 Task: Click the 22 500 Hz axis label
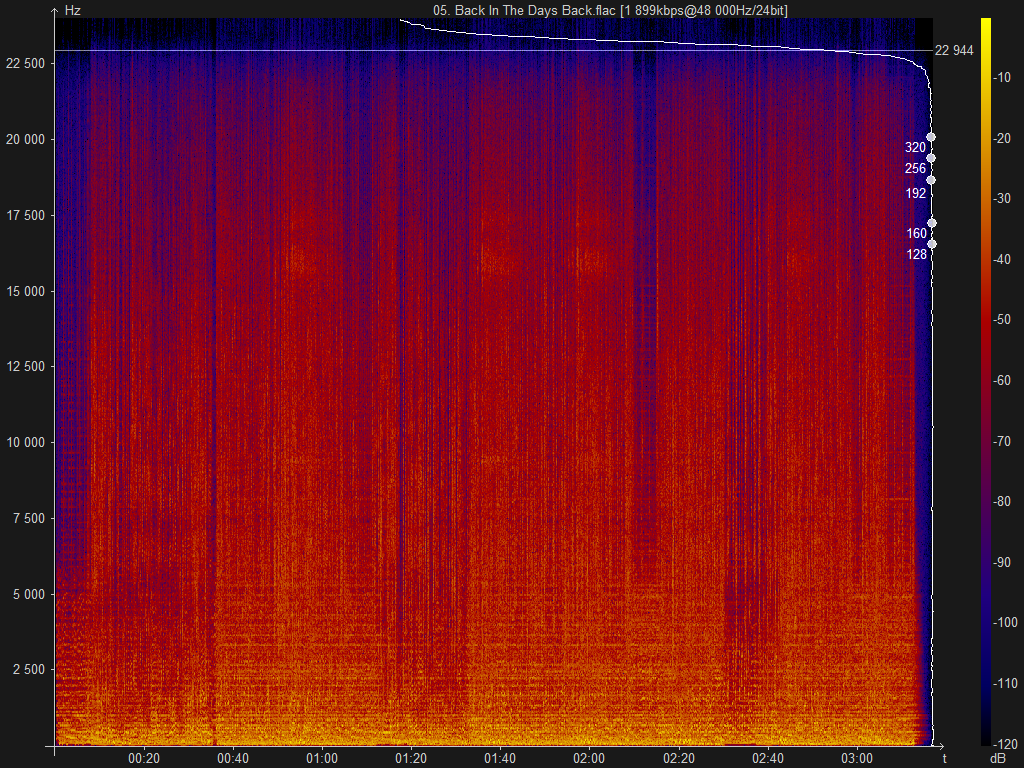pos(25,63)
